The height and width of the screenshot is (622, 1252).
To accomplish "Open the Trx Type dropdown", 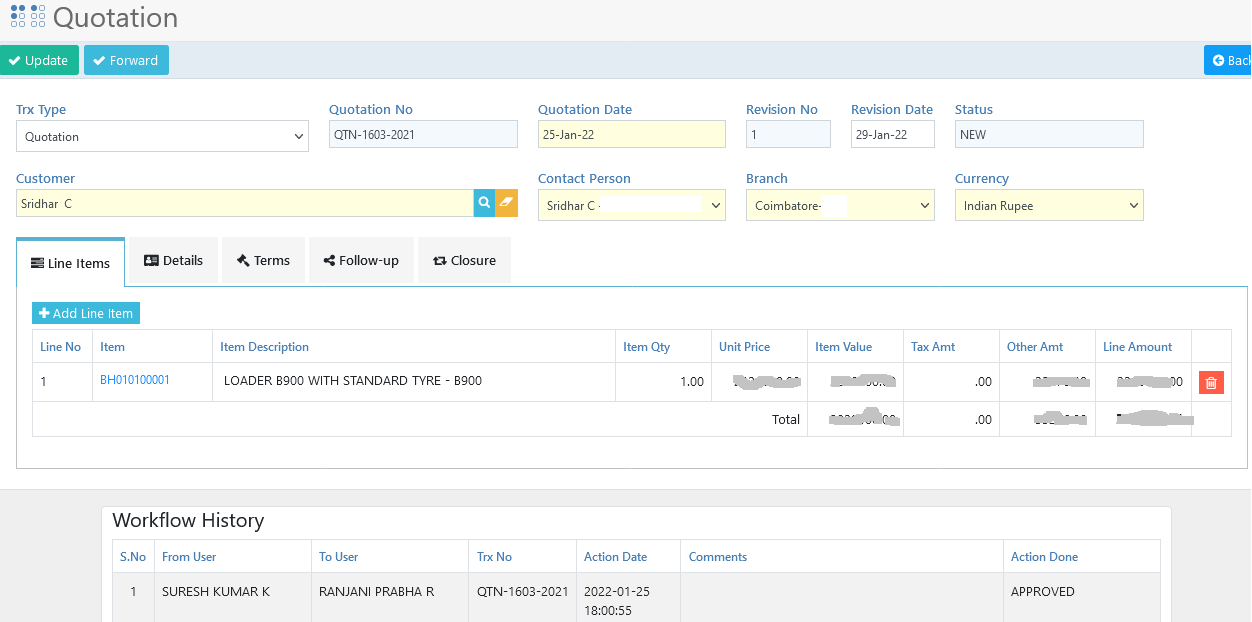I will 162,136.
